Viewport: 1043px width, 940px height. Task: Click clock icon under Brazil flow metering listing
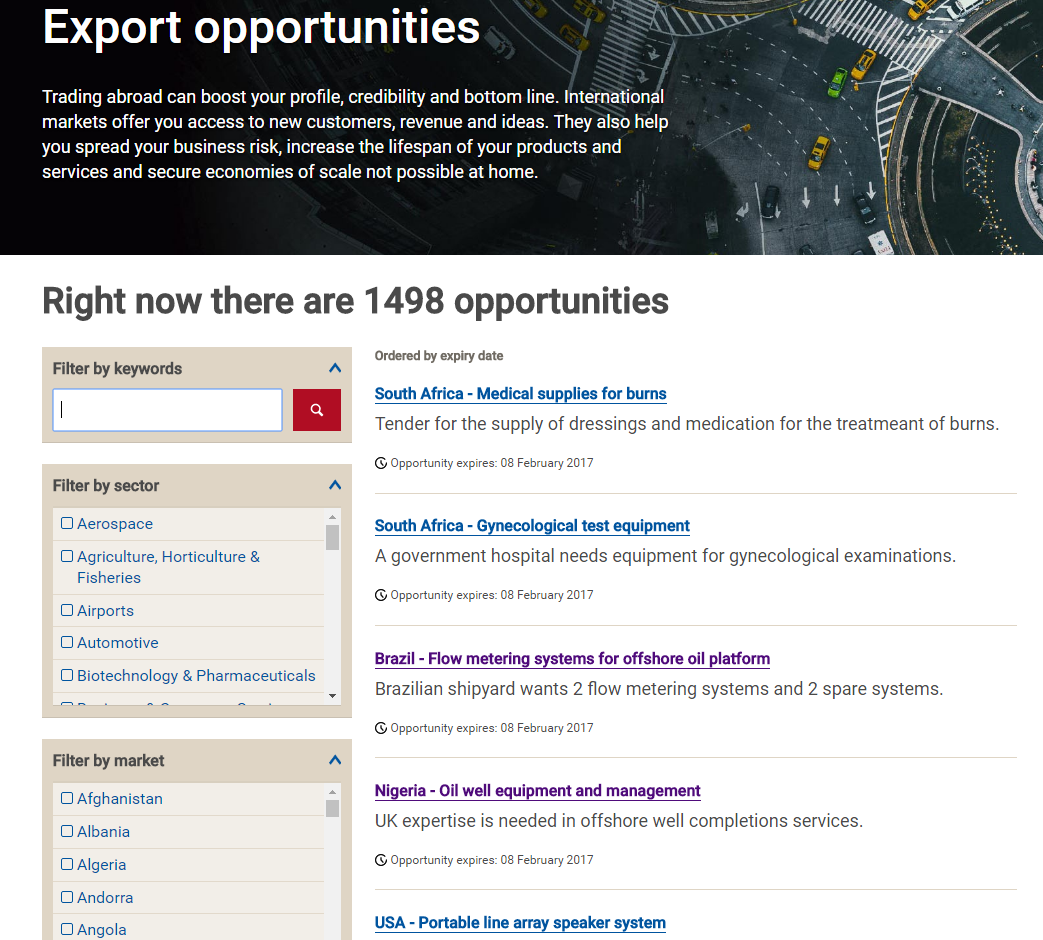(x=381, y=728)
